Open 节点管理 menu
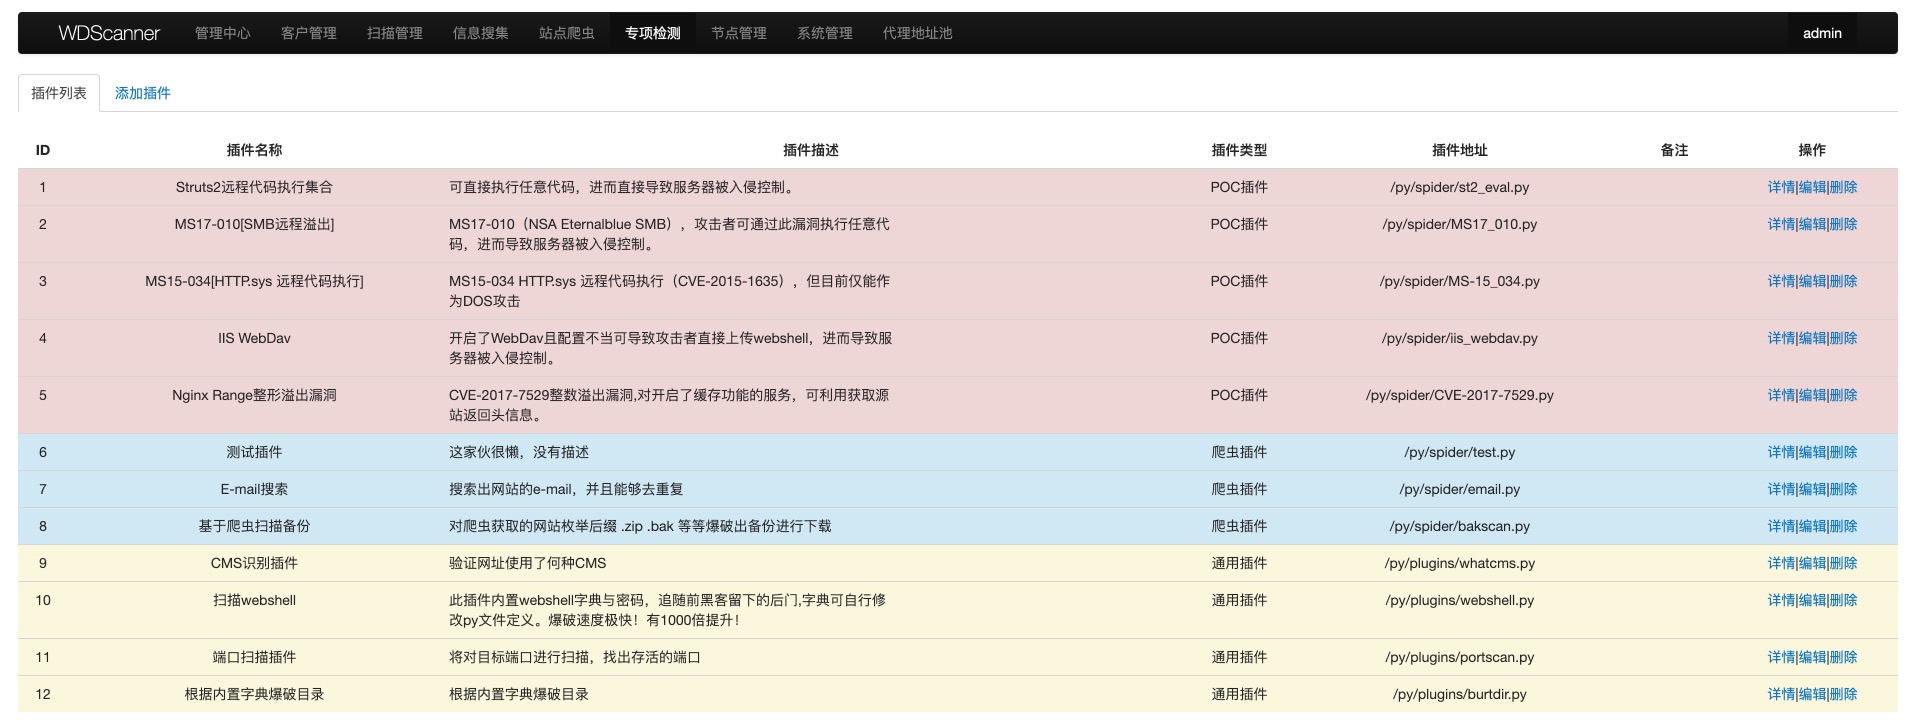Viewport: 1917px width, 722px height. [738, 33]
